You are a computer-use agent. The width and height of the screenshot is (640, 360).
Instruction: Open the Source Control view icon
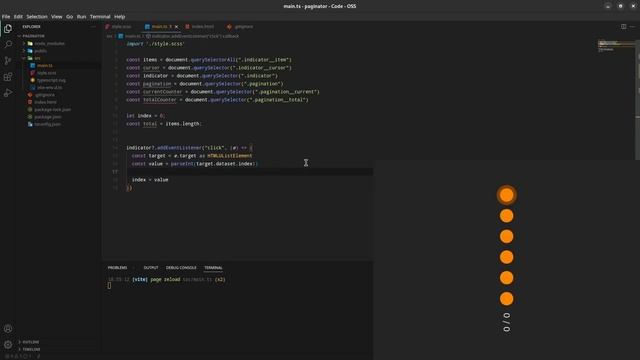[x=8, y=60]
